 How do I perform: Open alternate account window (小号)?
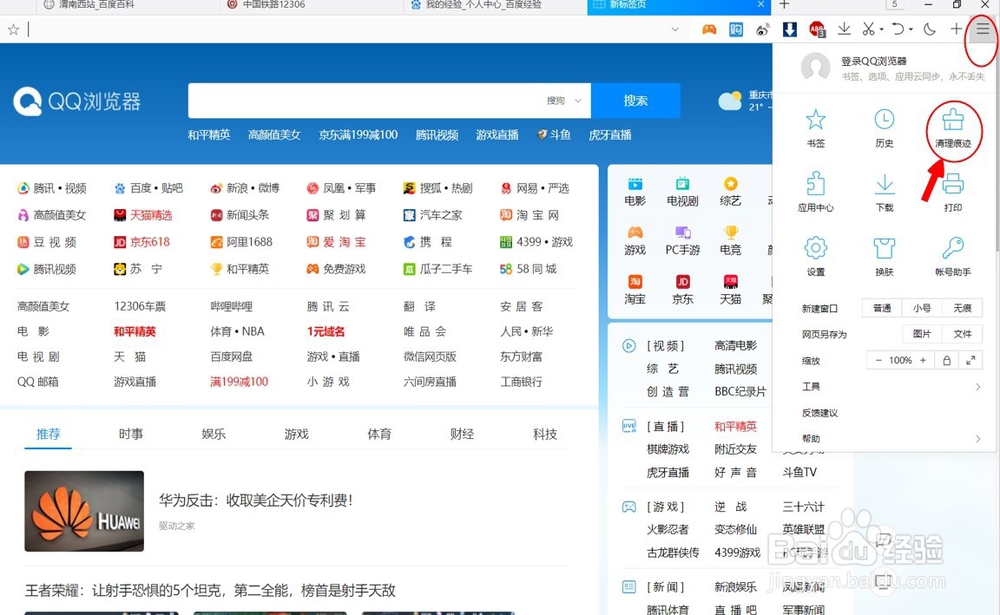pos(922,308)
